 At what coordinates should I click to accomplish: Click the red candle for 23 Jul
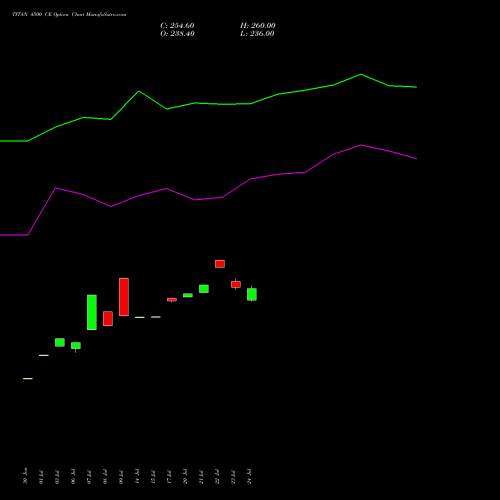pyautogui.click(x=236, y=284)
